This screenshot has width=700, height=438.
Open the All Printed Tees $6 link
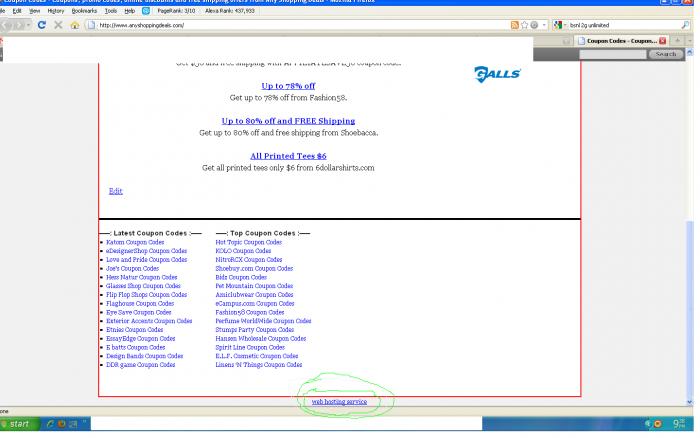click(288, 156)
